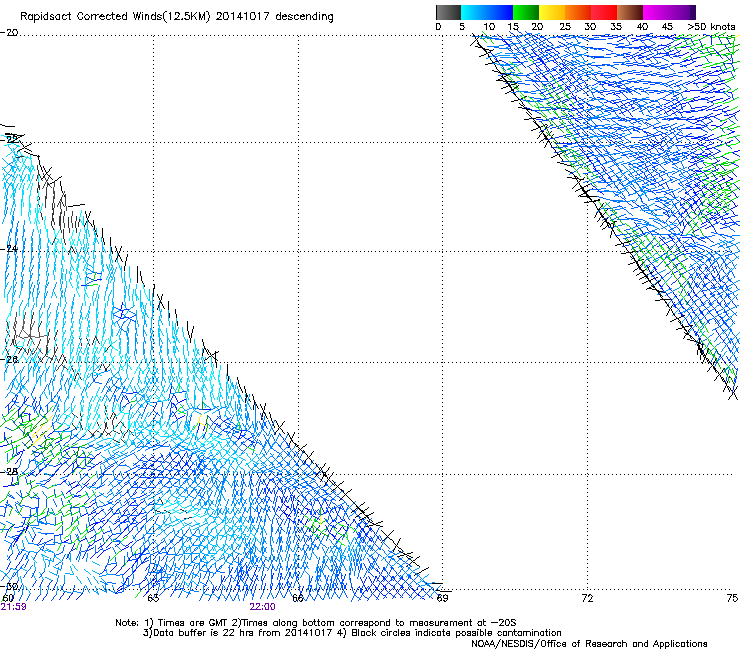
Task: Pick the green 15-20 knots legend swatch
Action: tap(526, 12)
